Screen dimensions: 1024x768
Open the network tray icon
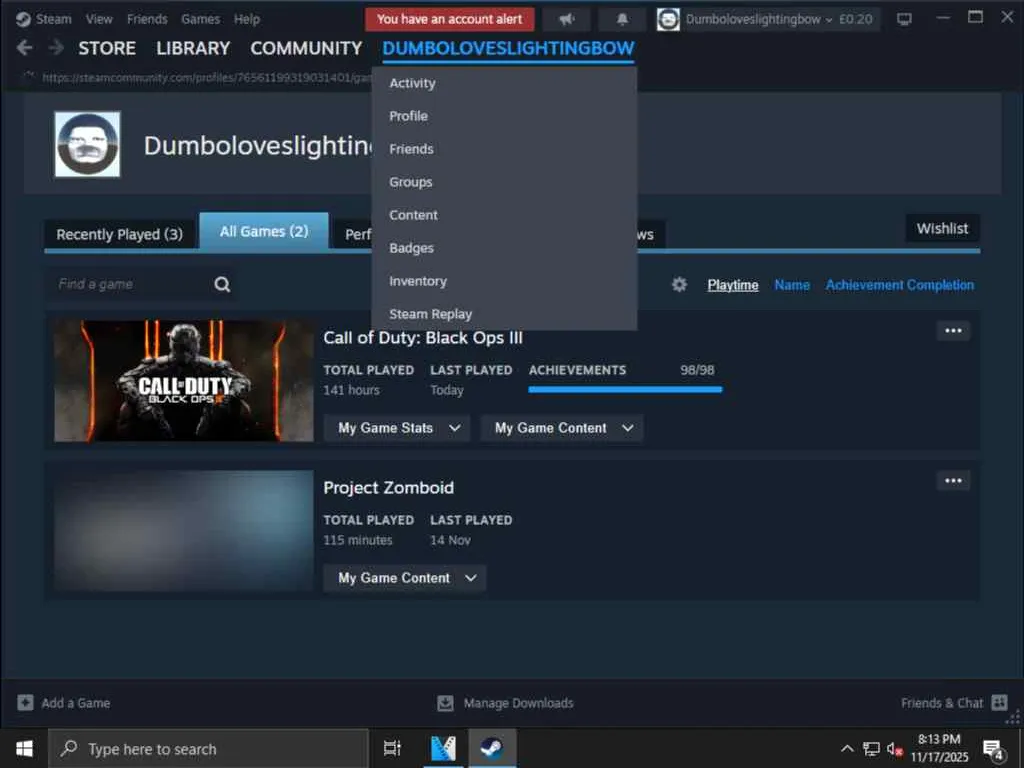click(x=871, y=748)
